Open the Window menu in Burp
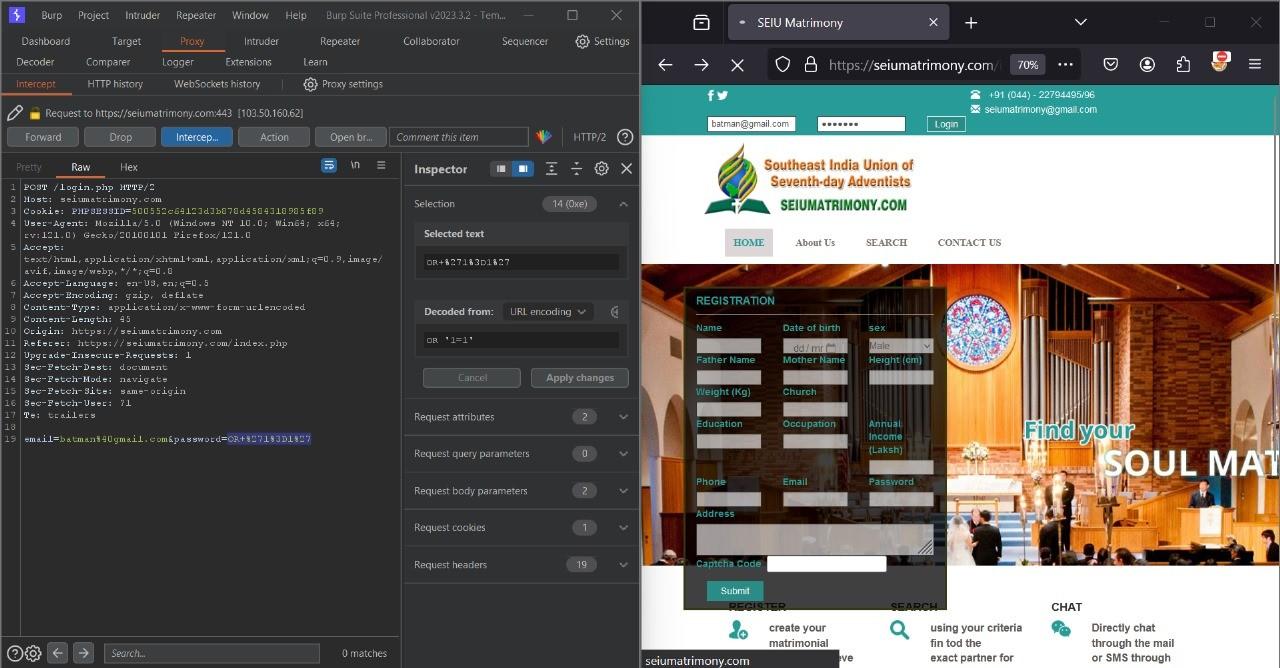The height and width of the screenshot is (668, 1280). tap(250, 15)
